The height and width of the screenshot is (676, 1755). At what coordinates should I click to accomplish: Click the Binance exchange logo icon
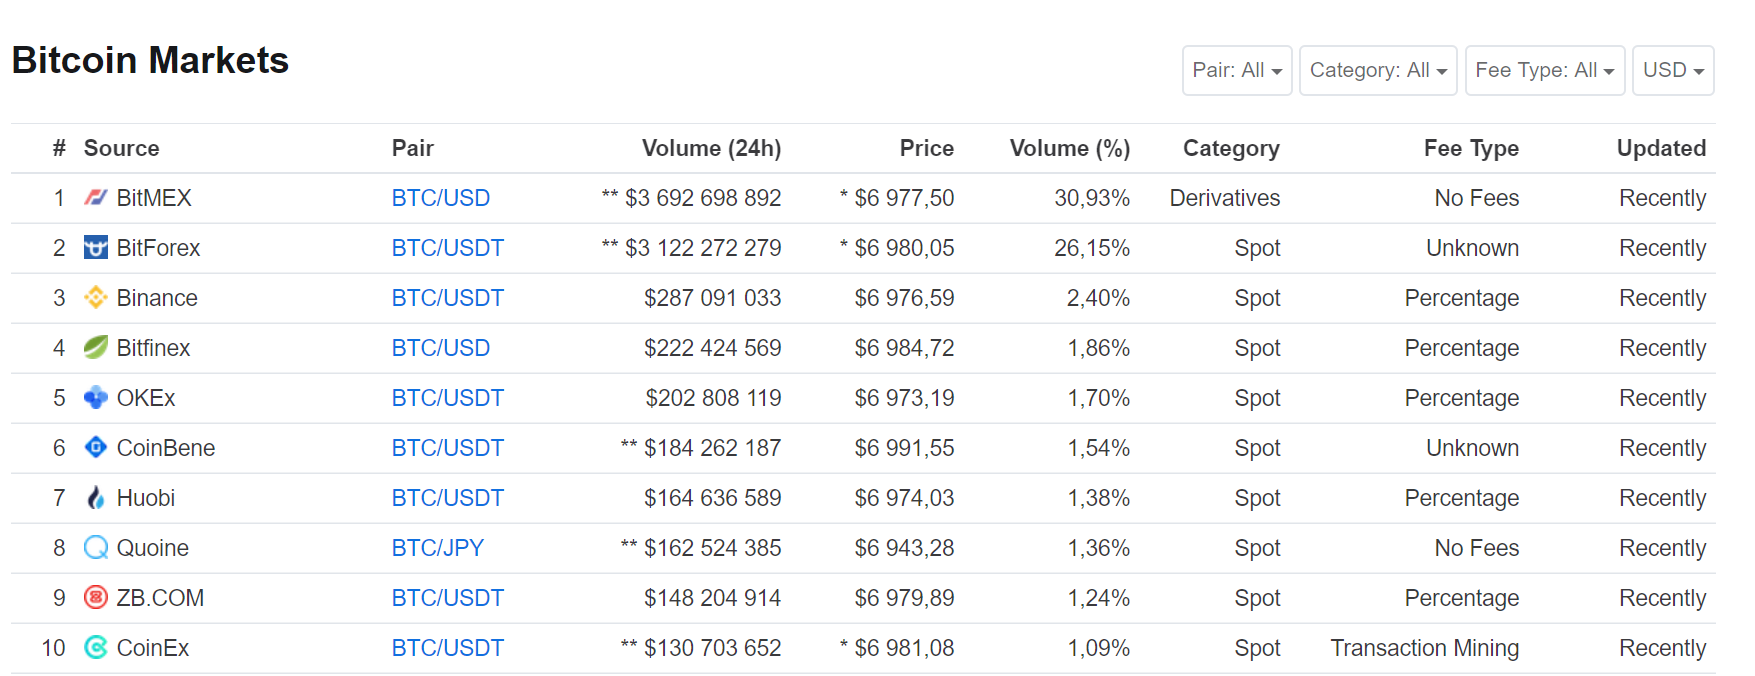(95, 297)
